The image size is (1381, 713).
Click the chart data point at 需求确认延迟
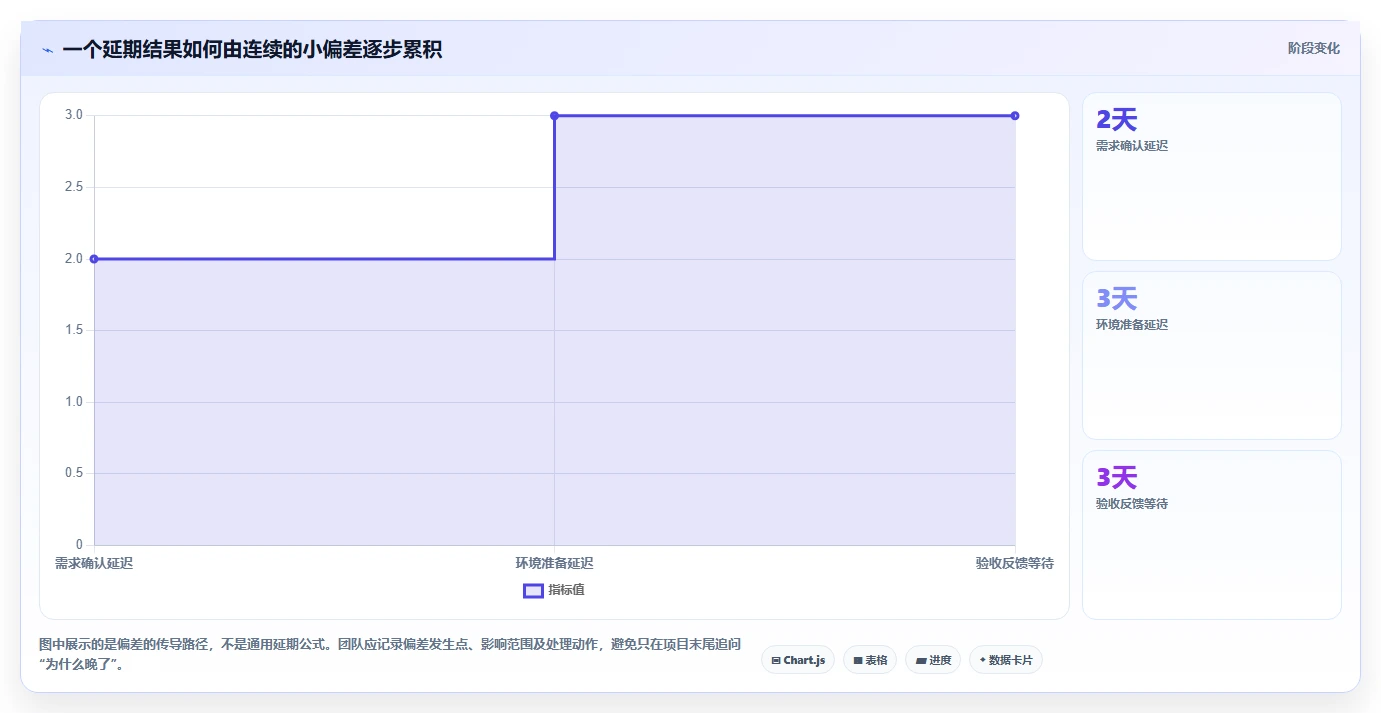94,259
